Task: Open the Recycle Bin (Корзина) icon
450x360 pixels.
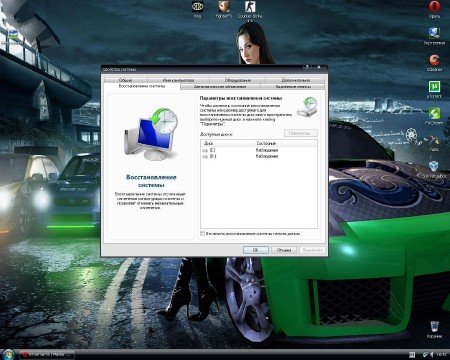Action: (434, 329)
